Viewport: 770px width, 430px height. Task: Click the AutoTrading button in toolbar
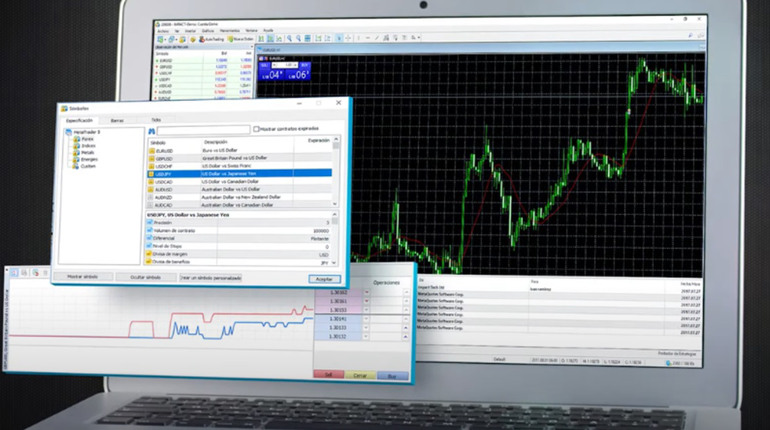point(212,39)
